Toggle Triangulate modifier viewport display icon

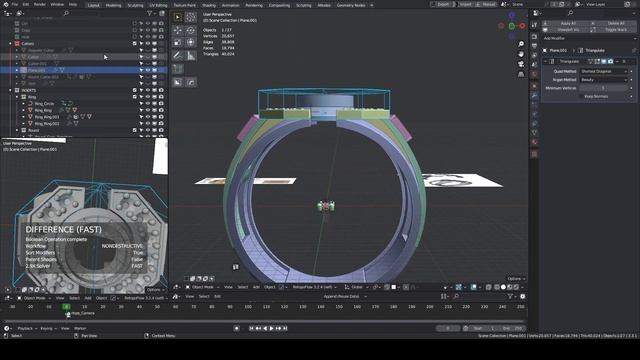click(x=604, y=61)
